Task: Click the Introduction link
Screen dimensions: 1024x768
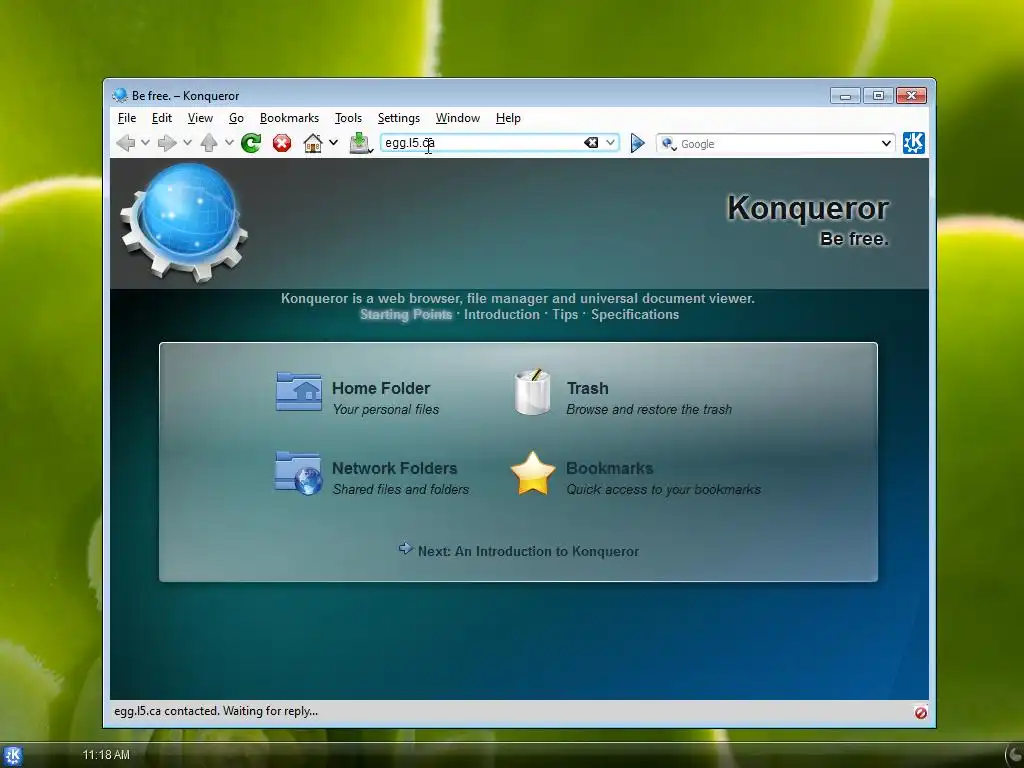Action: pos(502,315)
